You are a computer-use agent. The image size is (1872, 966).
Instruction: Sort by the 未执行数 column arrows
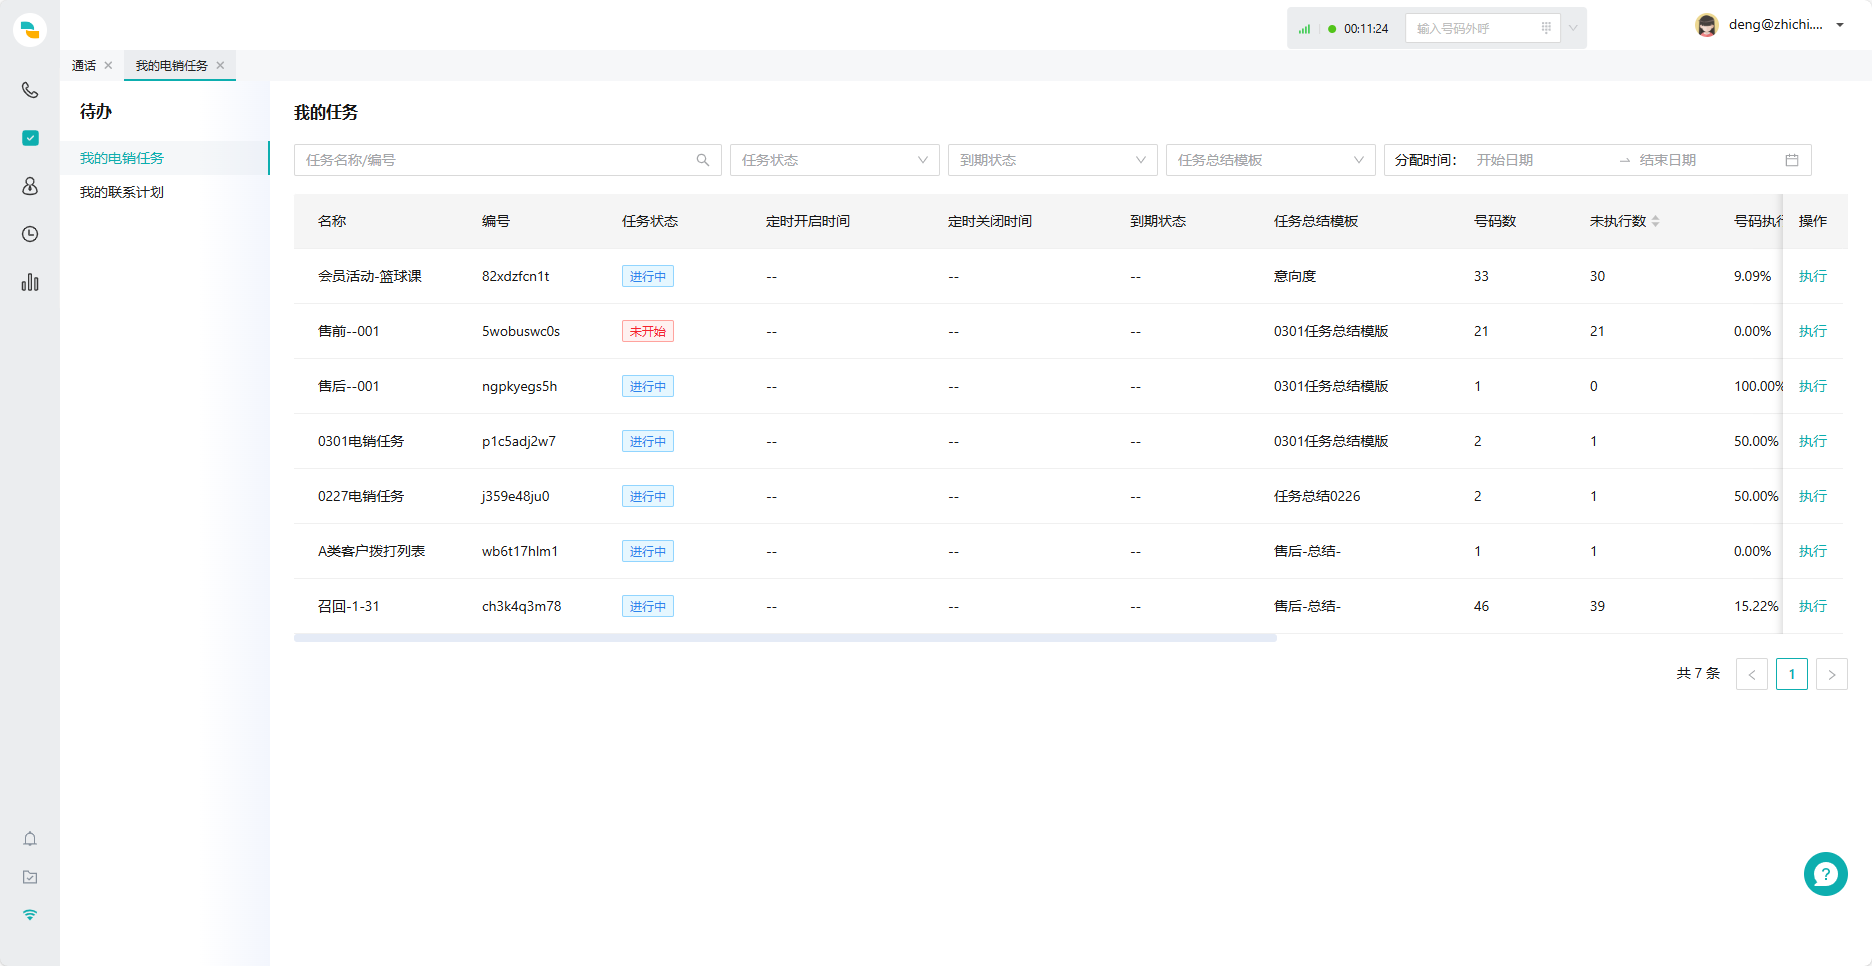[1656, 221]
